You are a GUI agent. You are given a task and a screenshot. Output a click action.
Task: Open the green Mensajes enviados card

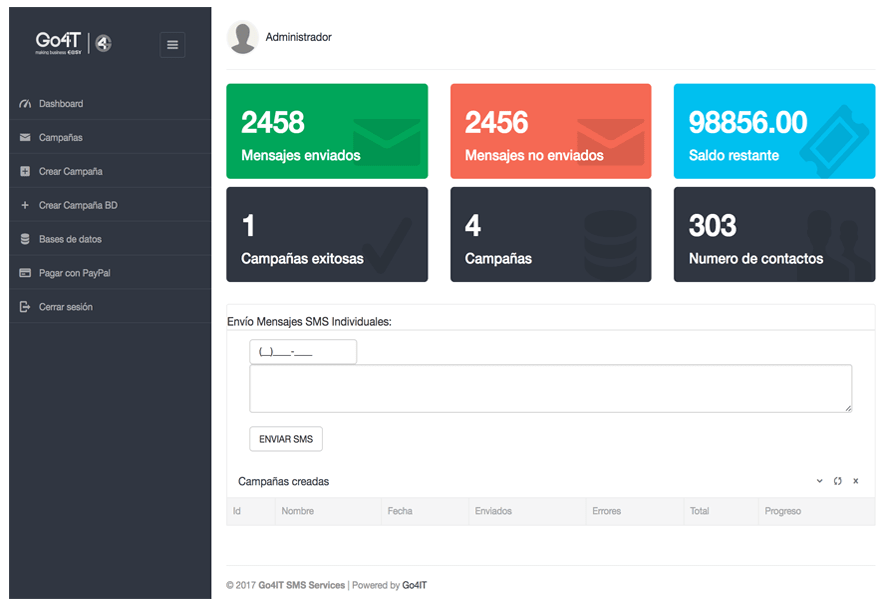click(327, 131)
